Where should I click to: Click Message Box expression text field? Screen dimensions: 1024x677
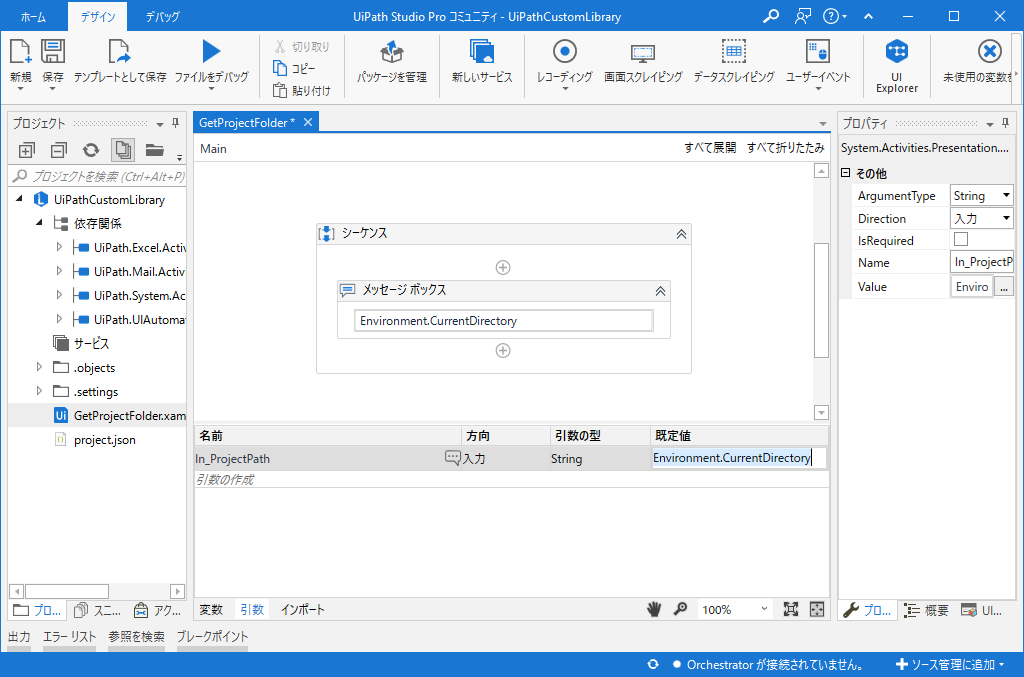[x=504, y=321]
